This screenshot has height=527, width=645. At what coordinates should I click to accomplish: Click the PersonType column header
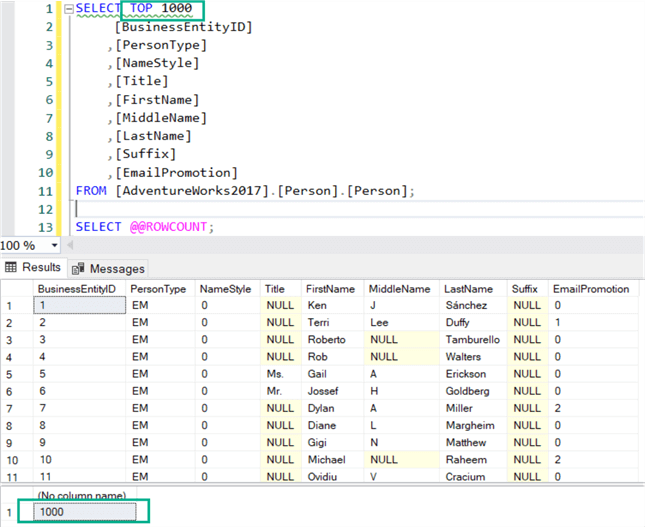coord(160,289)
